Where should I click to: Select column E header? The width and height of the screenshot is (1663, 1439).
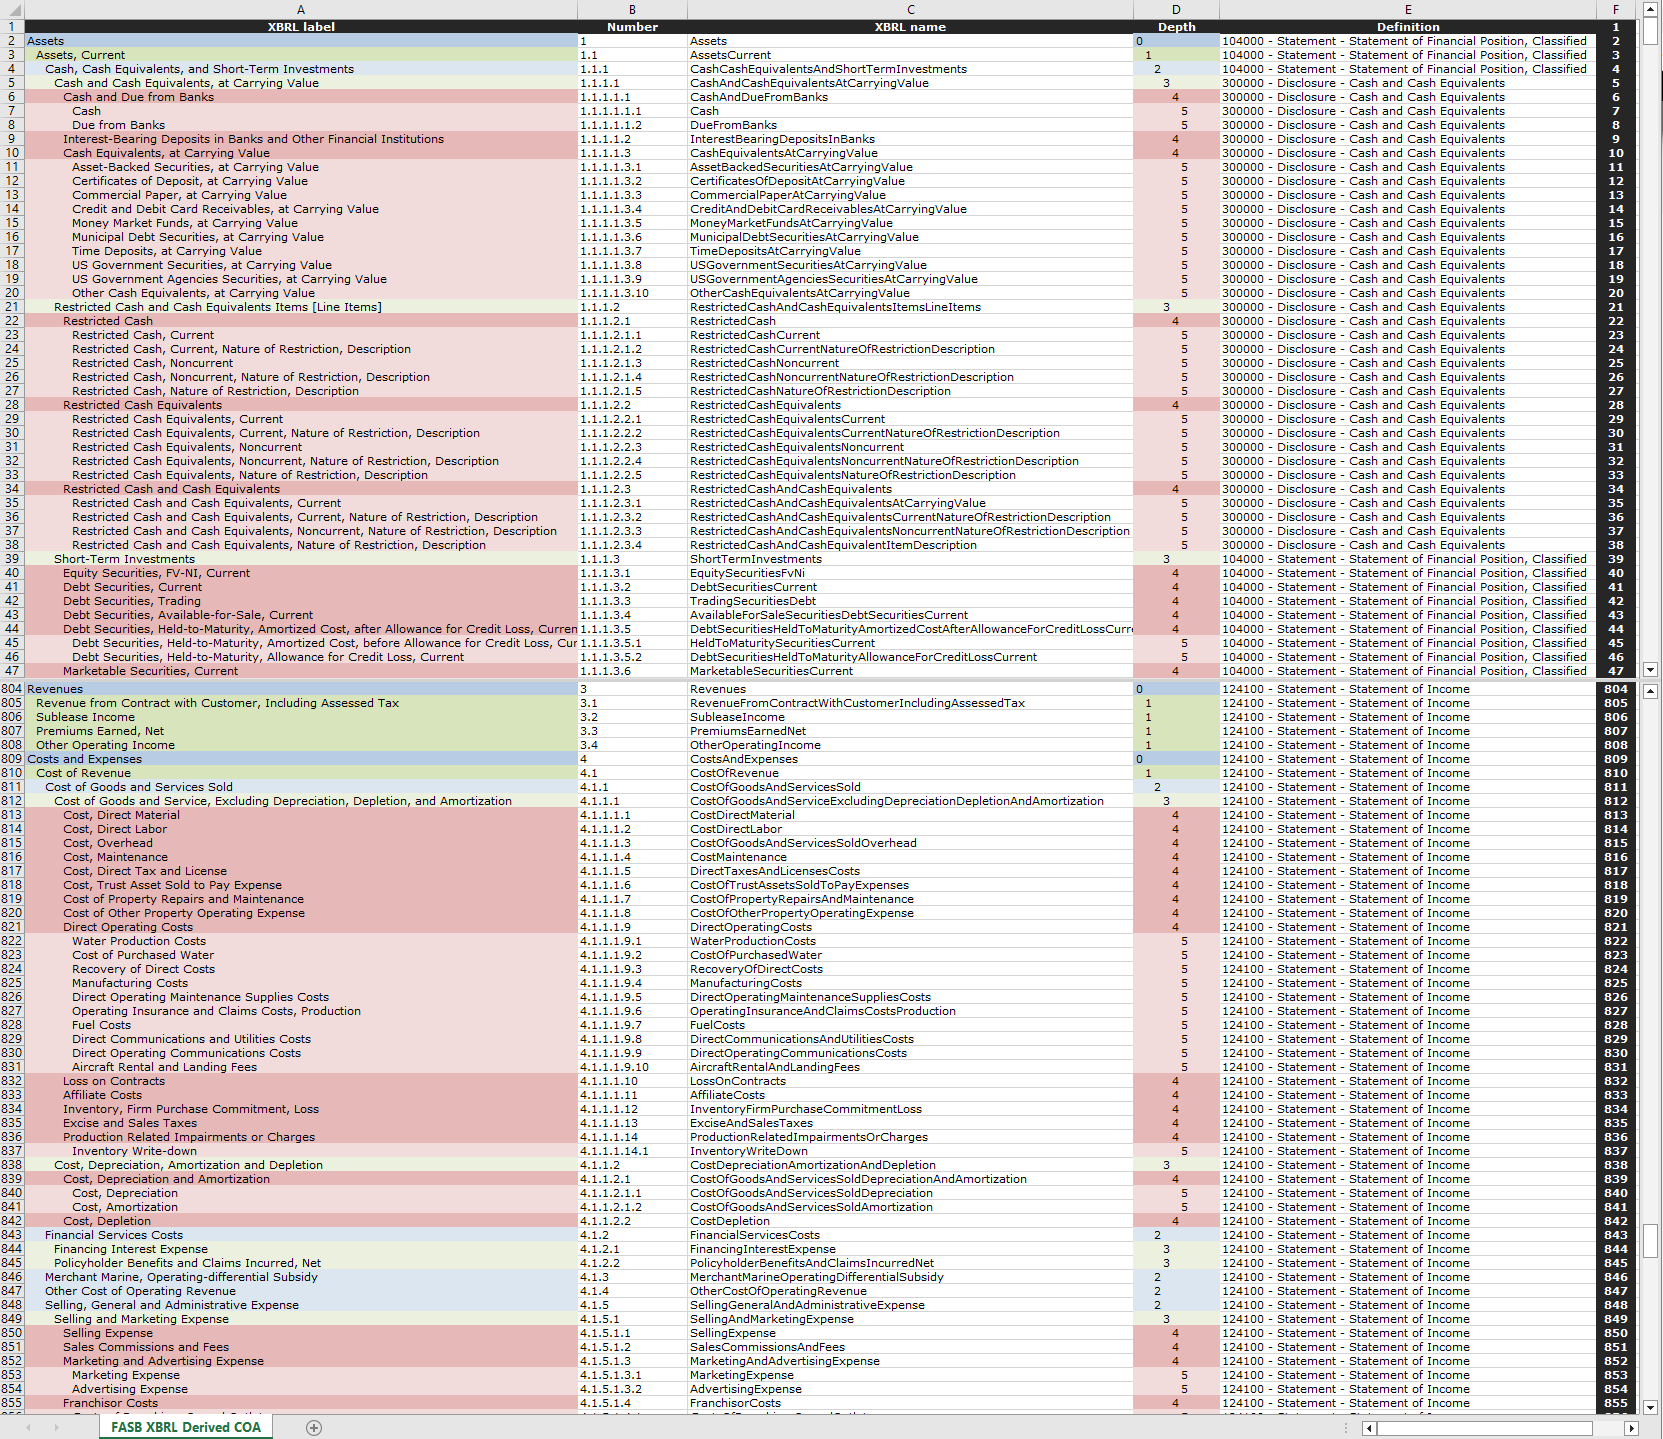1408,10
